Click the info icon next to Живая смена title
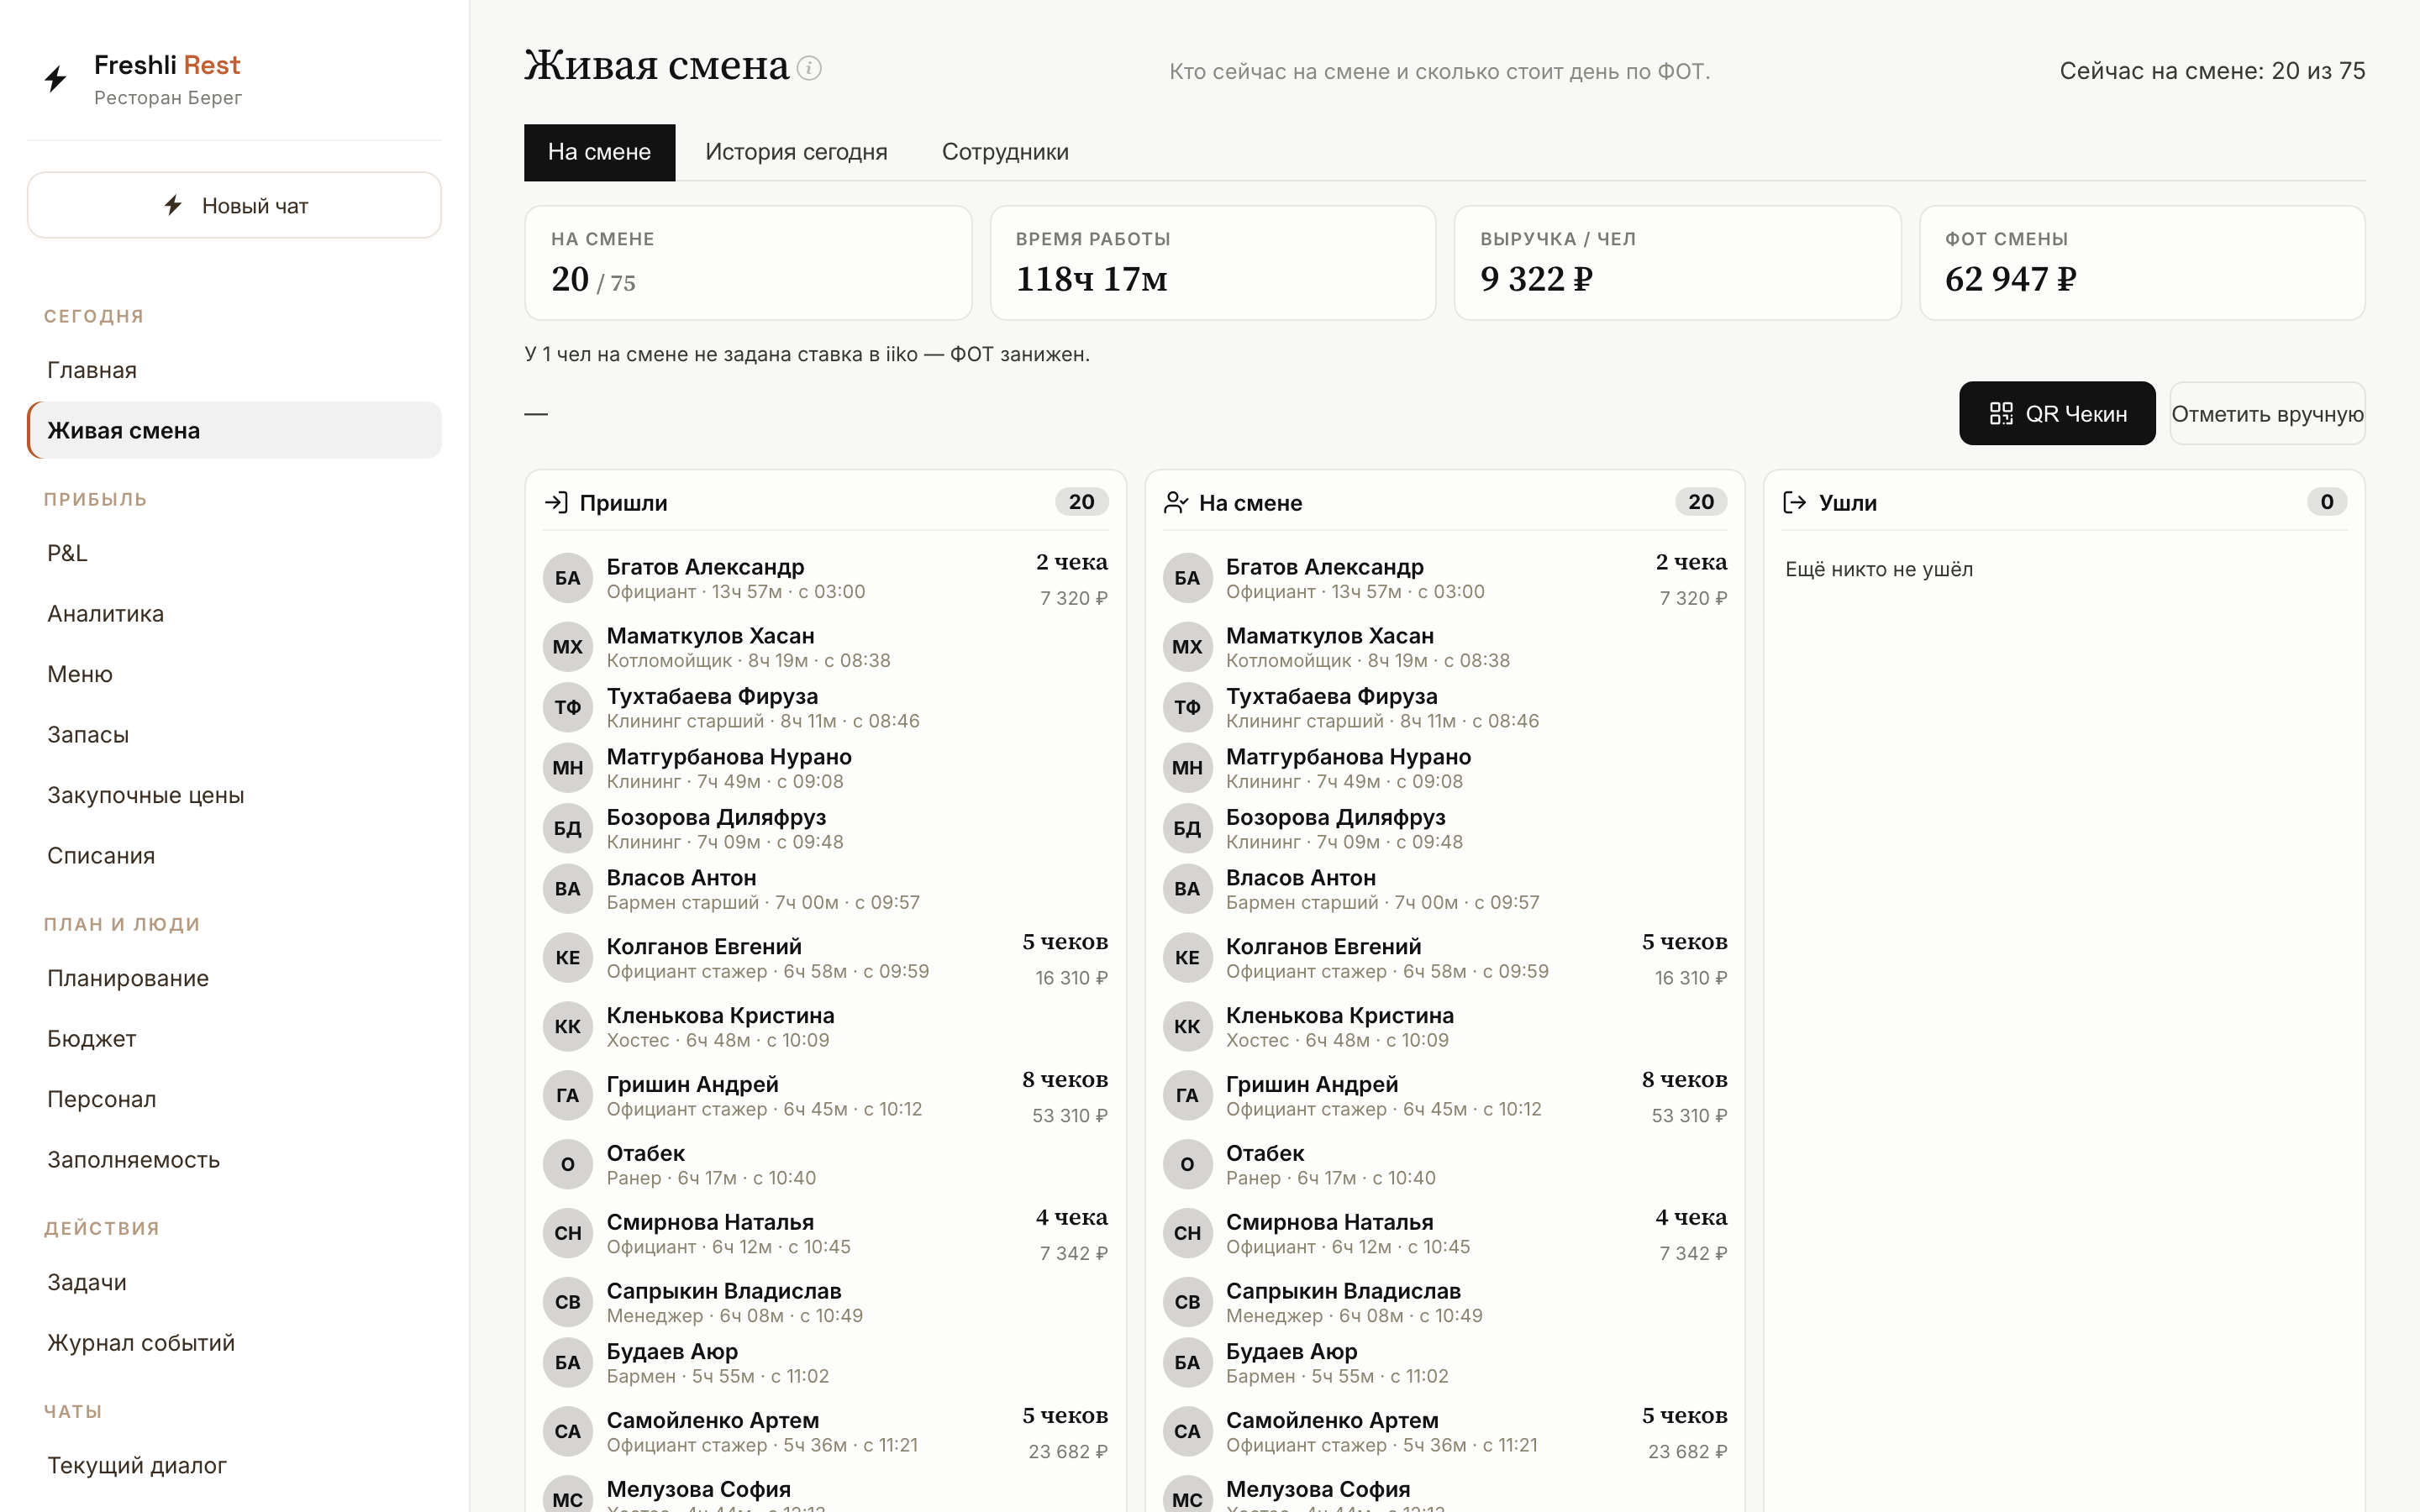This screenshot has height=1512, width=2420. click(809, 68)
